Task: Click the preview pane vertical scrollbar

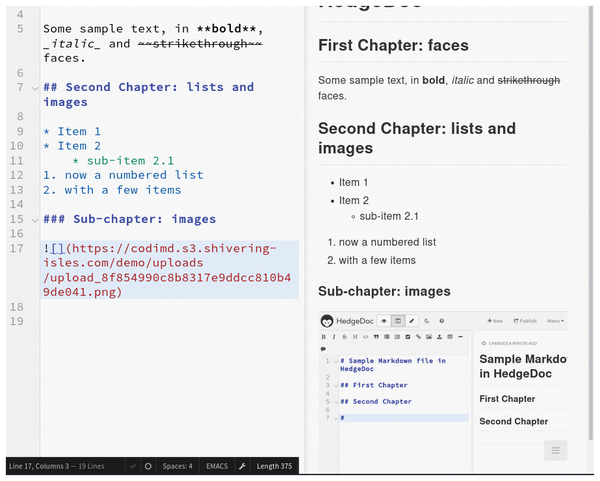Action: (590, 222)
